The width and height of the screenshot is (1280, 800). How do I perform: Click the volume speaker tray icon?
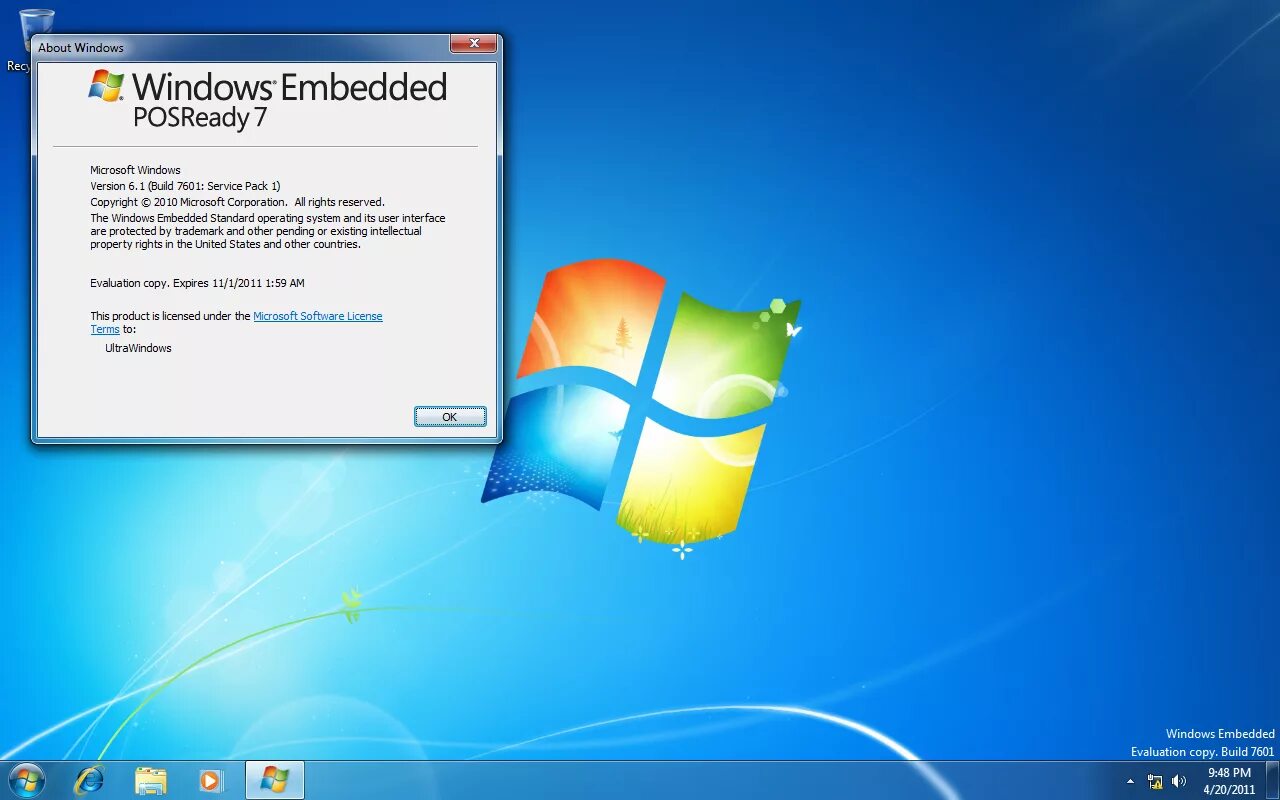(1179, 781)
